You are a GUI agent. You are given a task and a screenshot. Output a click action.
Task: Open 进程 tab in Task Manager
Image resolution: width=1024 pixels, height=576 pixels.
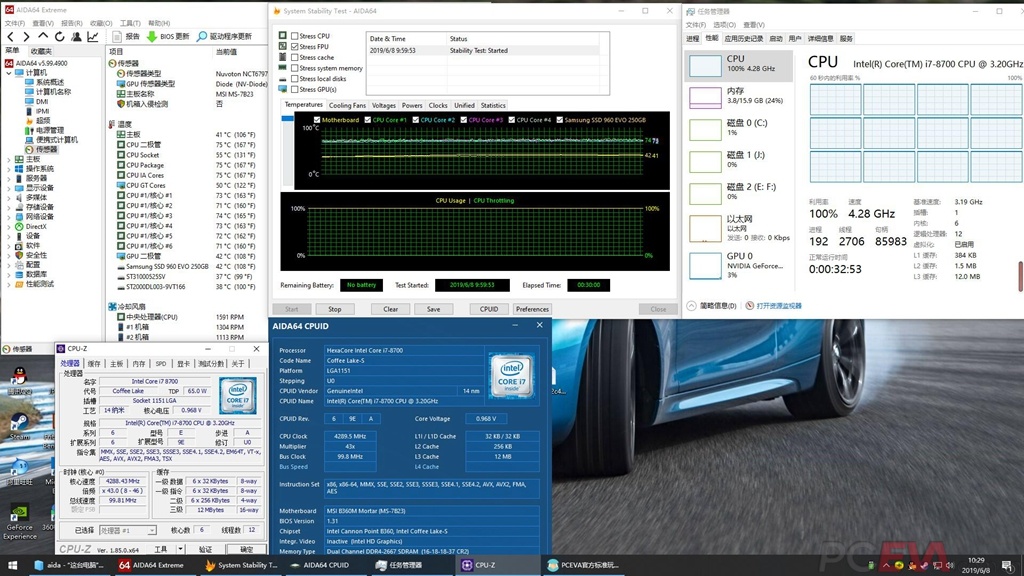693,39
